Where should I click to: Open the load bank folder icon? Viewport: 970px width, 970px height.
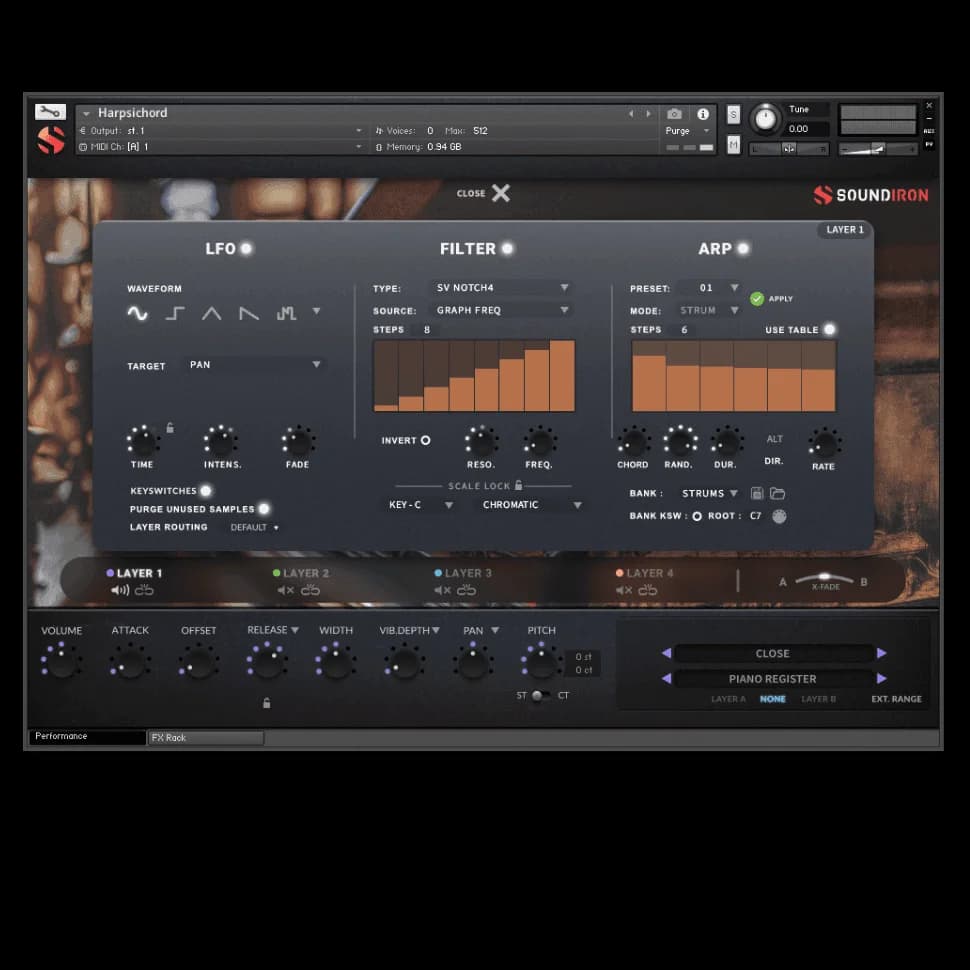[777, 493]
